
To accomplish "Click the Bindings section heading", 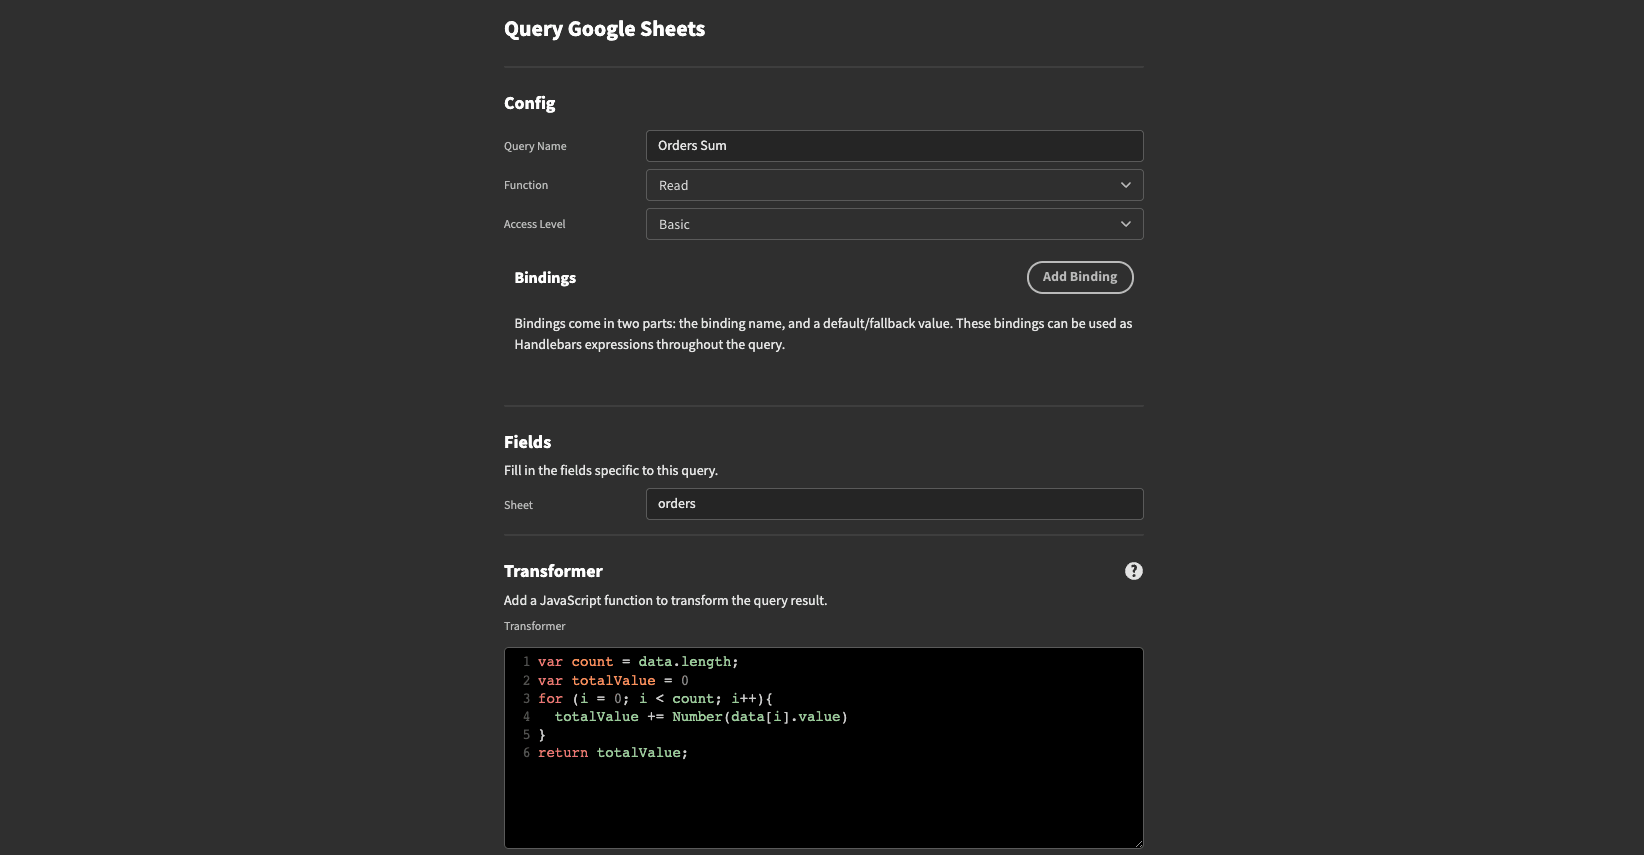I will (545, 278).
